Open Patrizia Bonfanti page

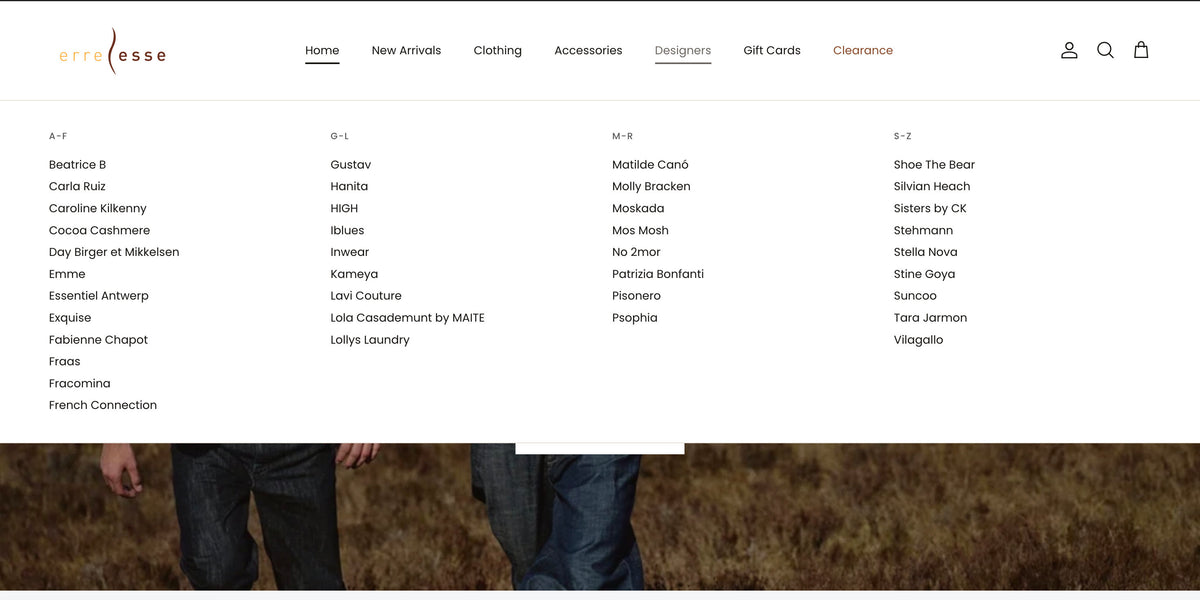(658, 274)
